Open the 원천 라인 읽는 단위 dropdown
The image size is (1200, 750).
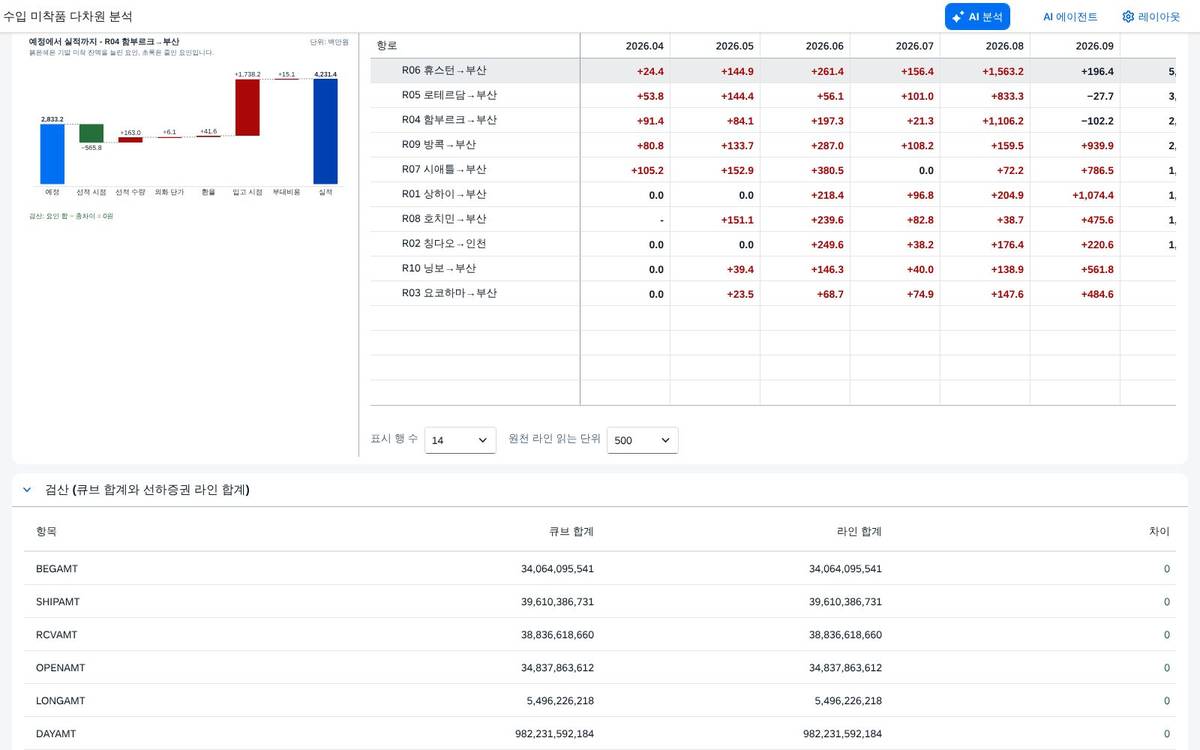[x=642, y=440]
